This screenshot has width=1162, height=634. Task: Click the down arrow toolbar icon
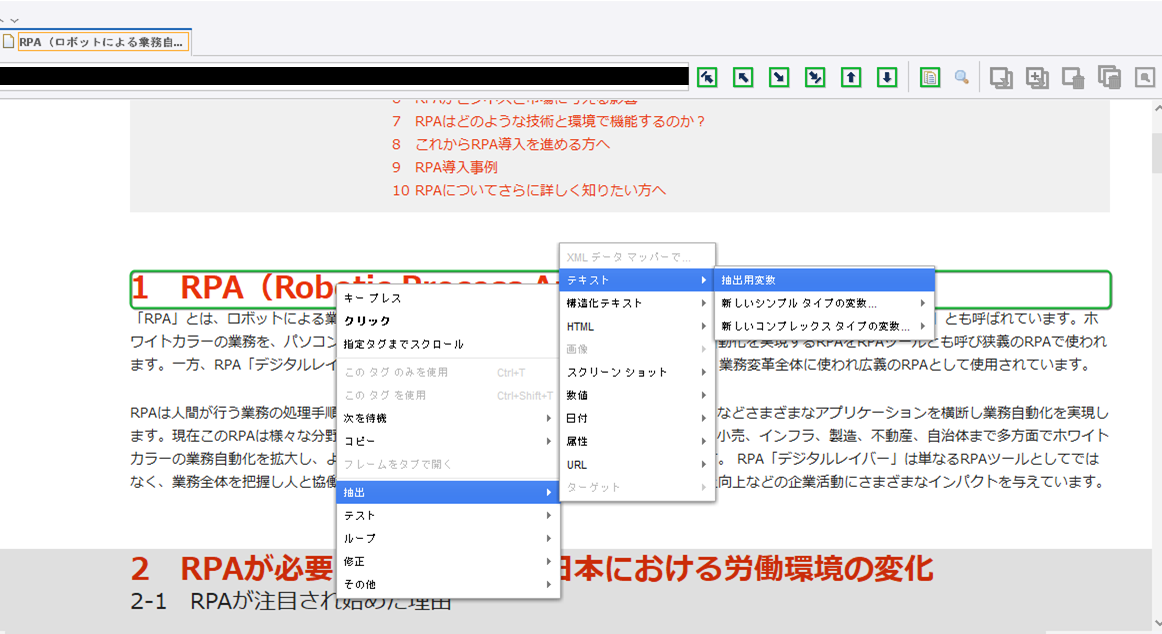887,77
